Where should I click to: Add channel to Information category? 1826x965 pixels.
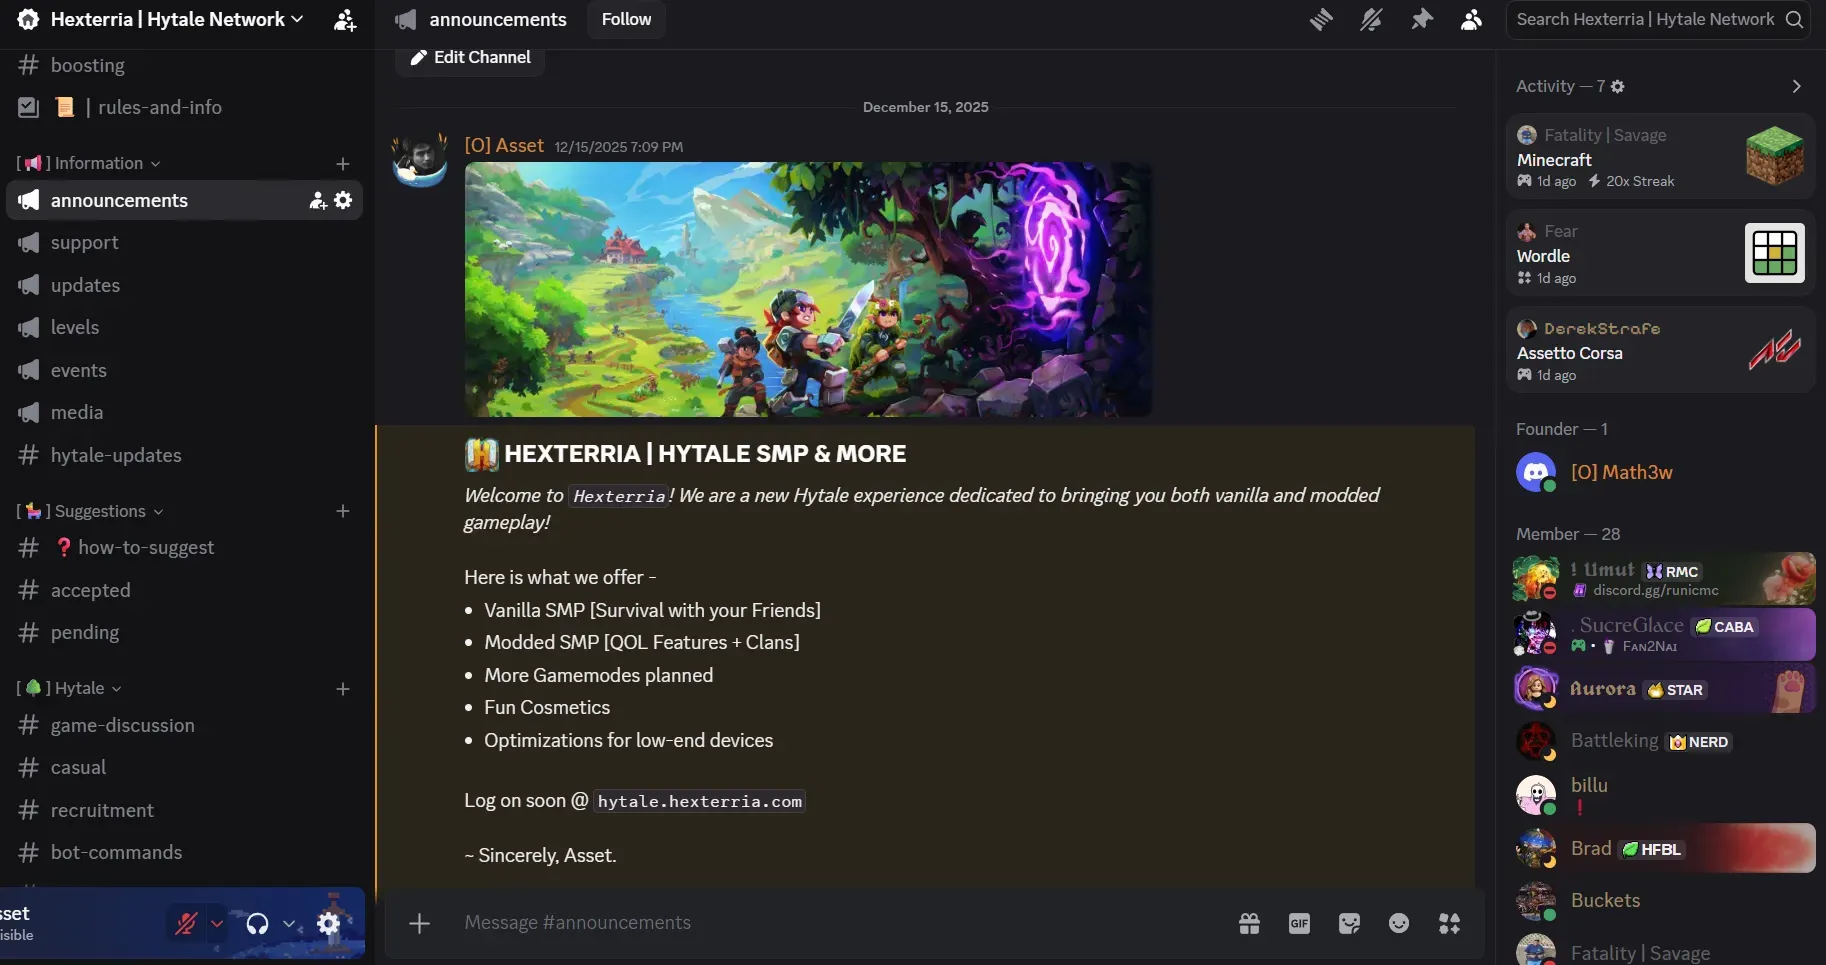click(x=343, y=163)
